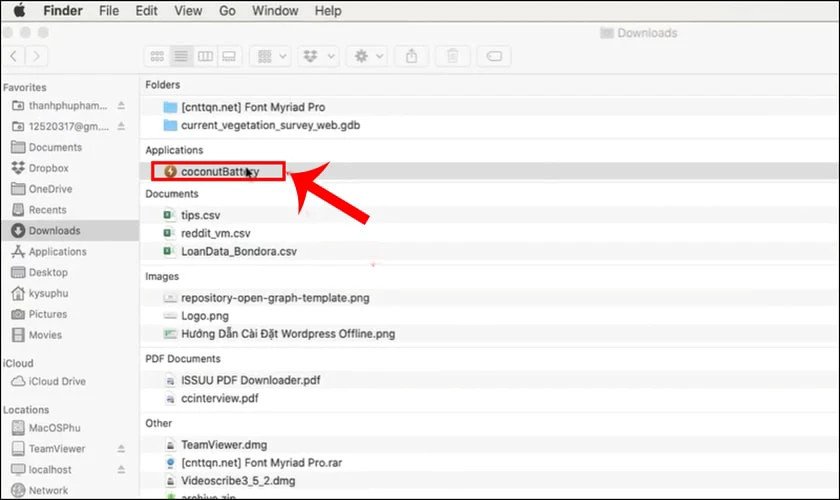This screenshot has height=500, width=840.
Task: Open the View menu in menu bar
Action: pos(187,11)
